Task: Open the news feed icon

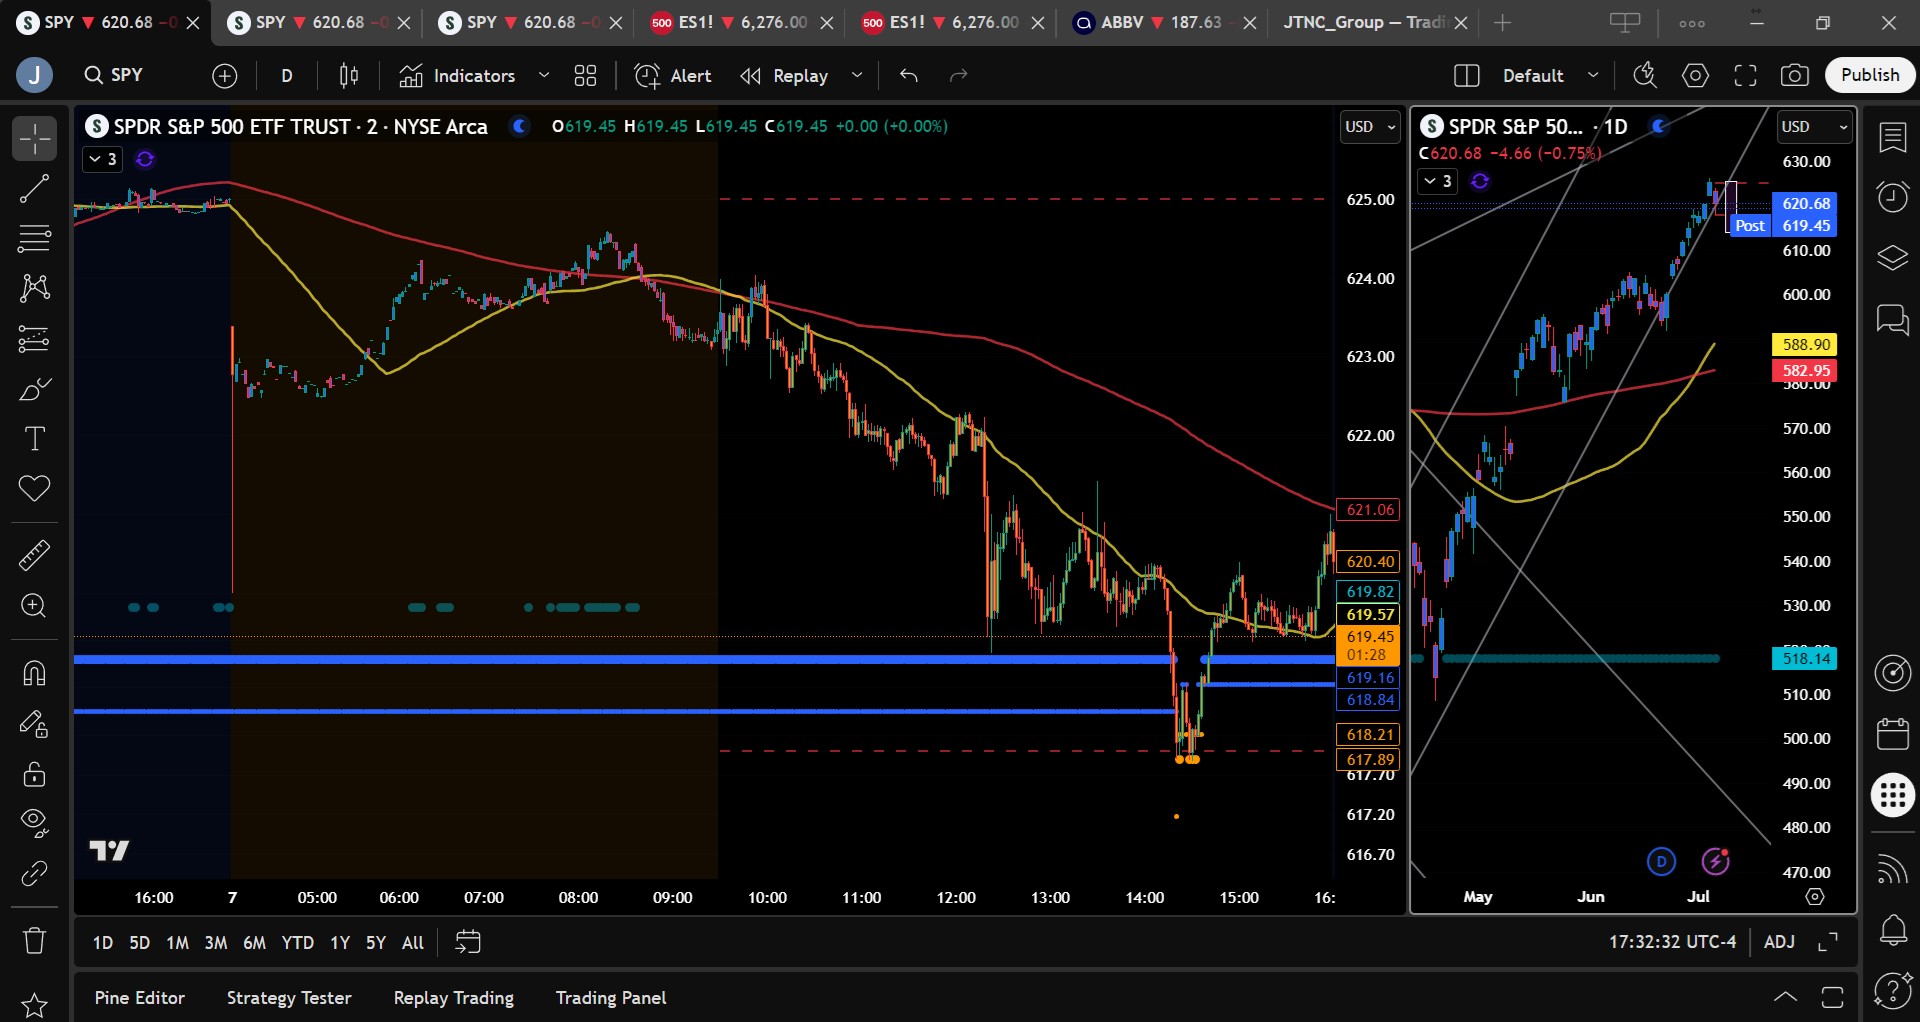Action: [x=1892, y=869]
